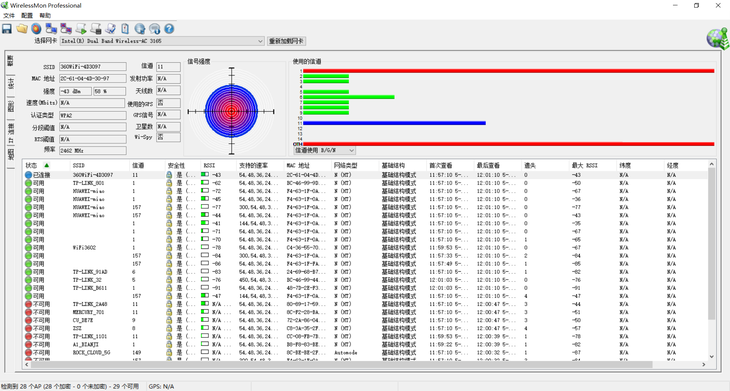Click the scroll right arrow of AP list
730x391 pixels.
(x=703, y=364)
